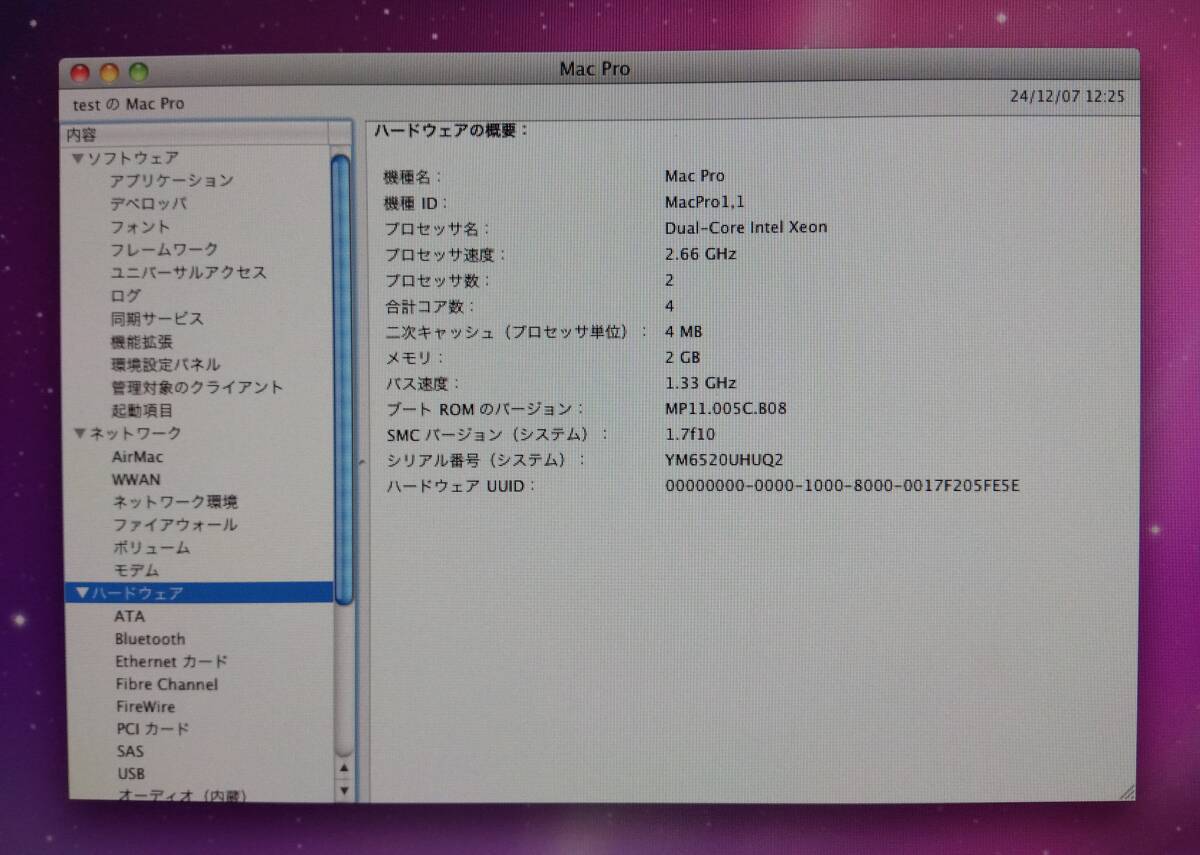The image size is (1200, 855).
Task: Click the 1.33 GHz bus speed value
Action: pyautogui.click(x=700, y=383)
